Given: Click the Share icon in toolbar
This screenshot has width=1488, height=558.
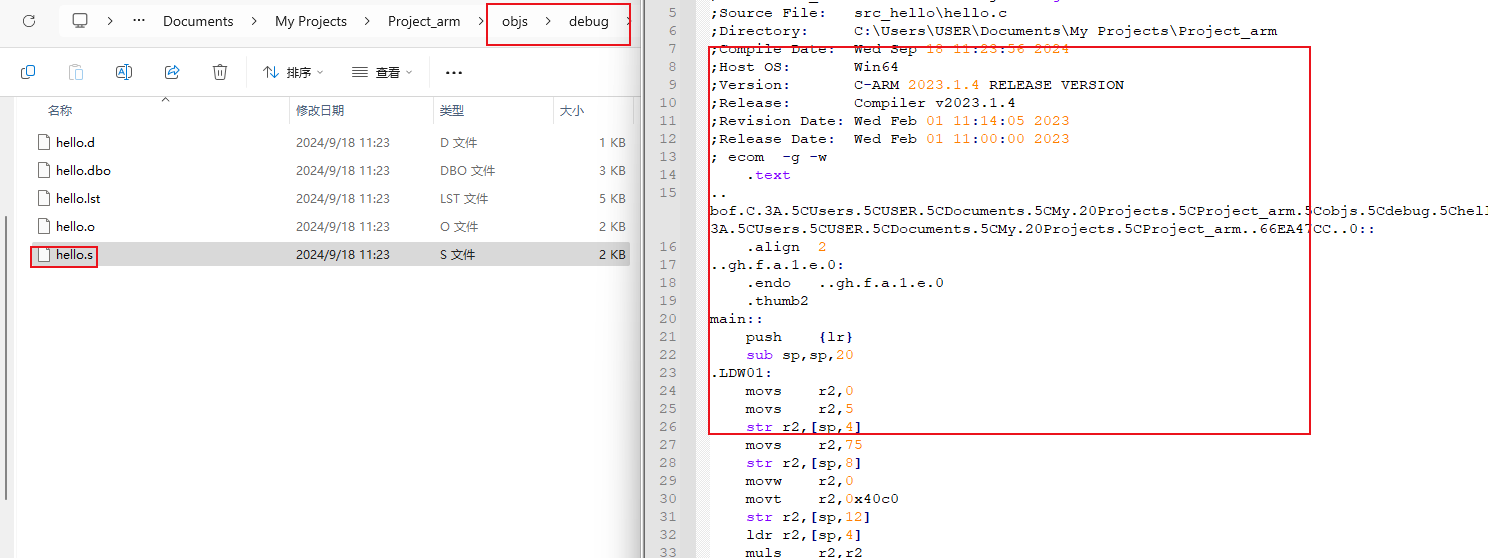Looking at the screenshot, I should (172, 72).
